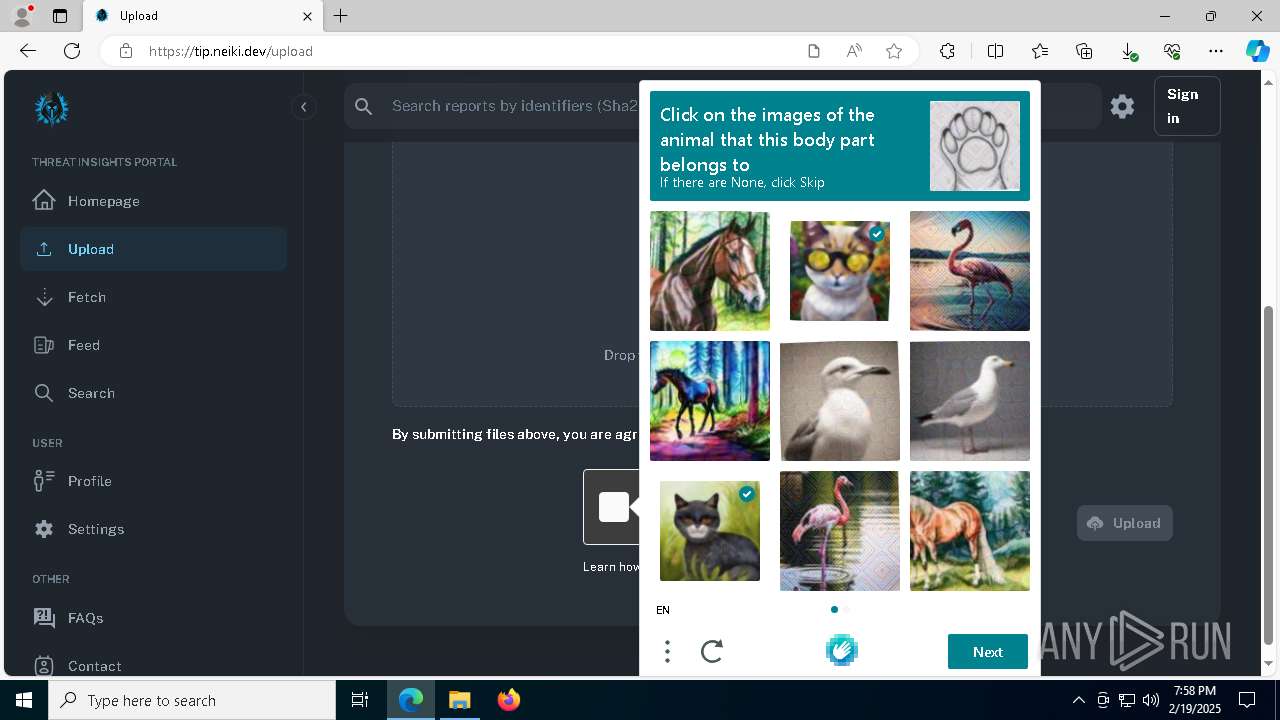Select Upload in the sidebar
This screenshot has height=720, width=1280.
pyautogui.click(x=153, y=249)
